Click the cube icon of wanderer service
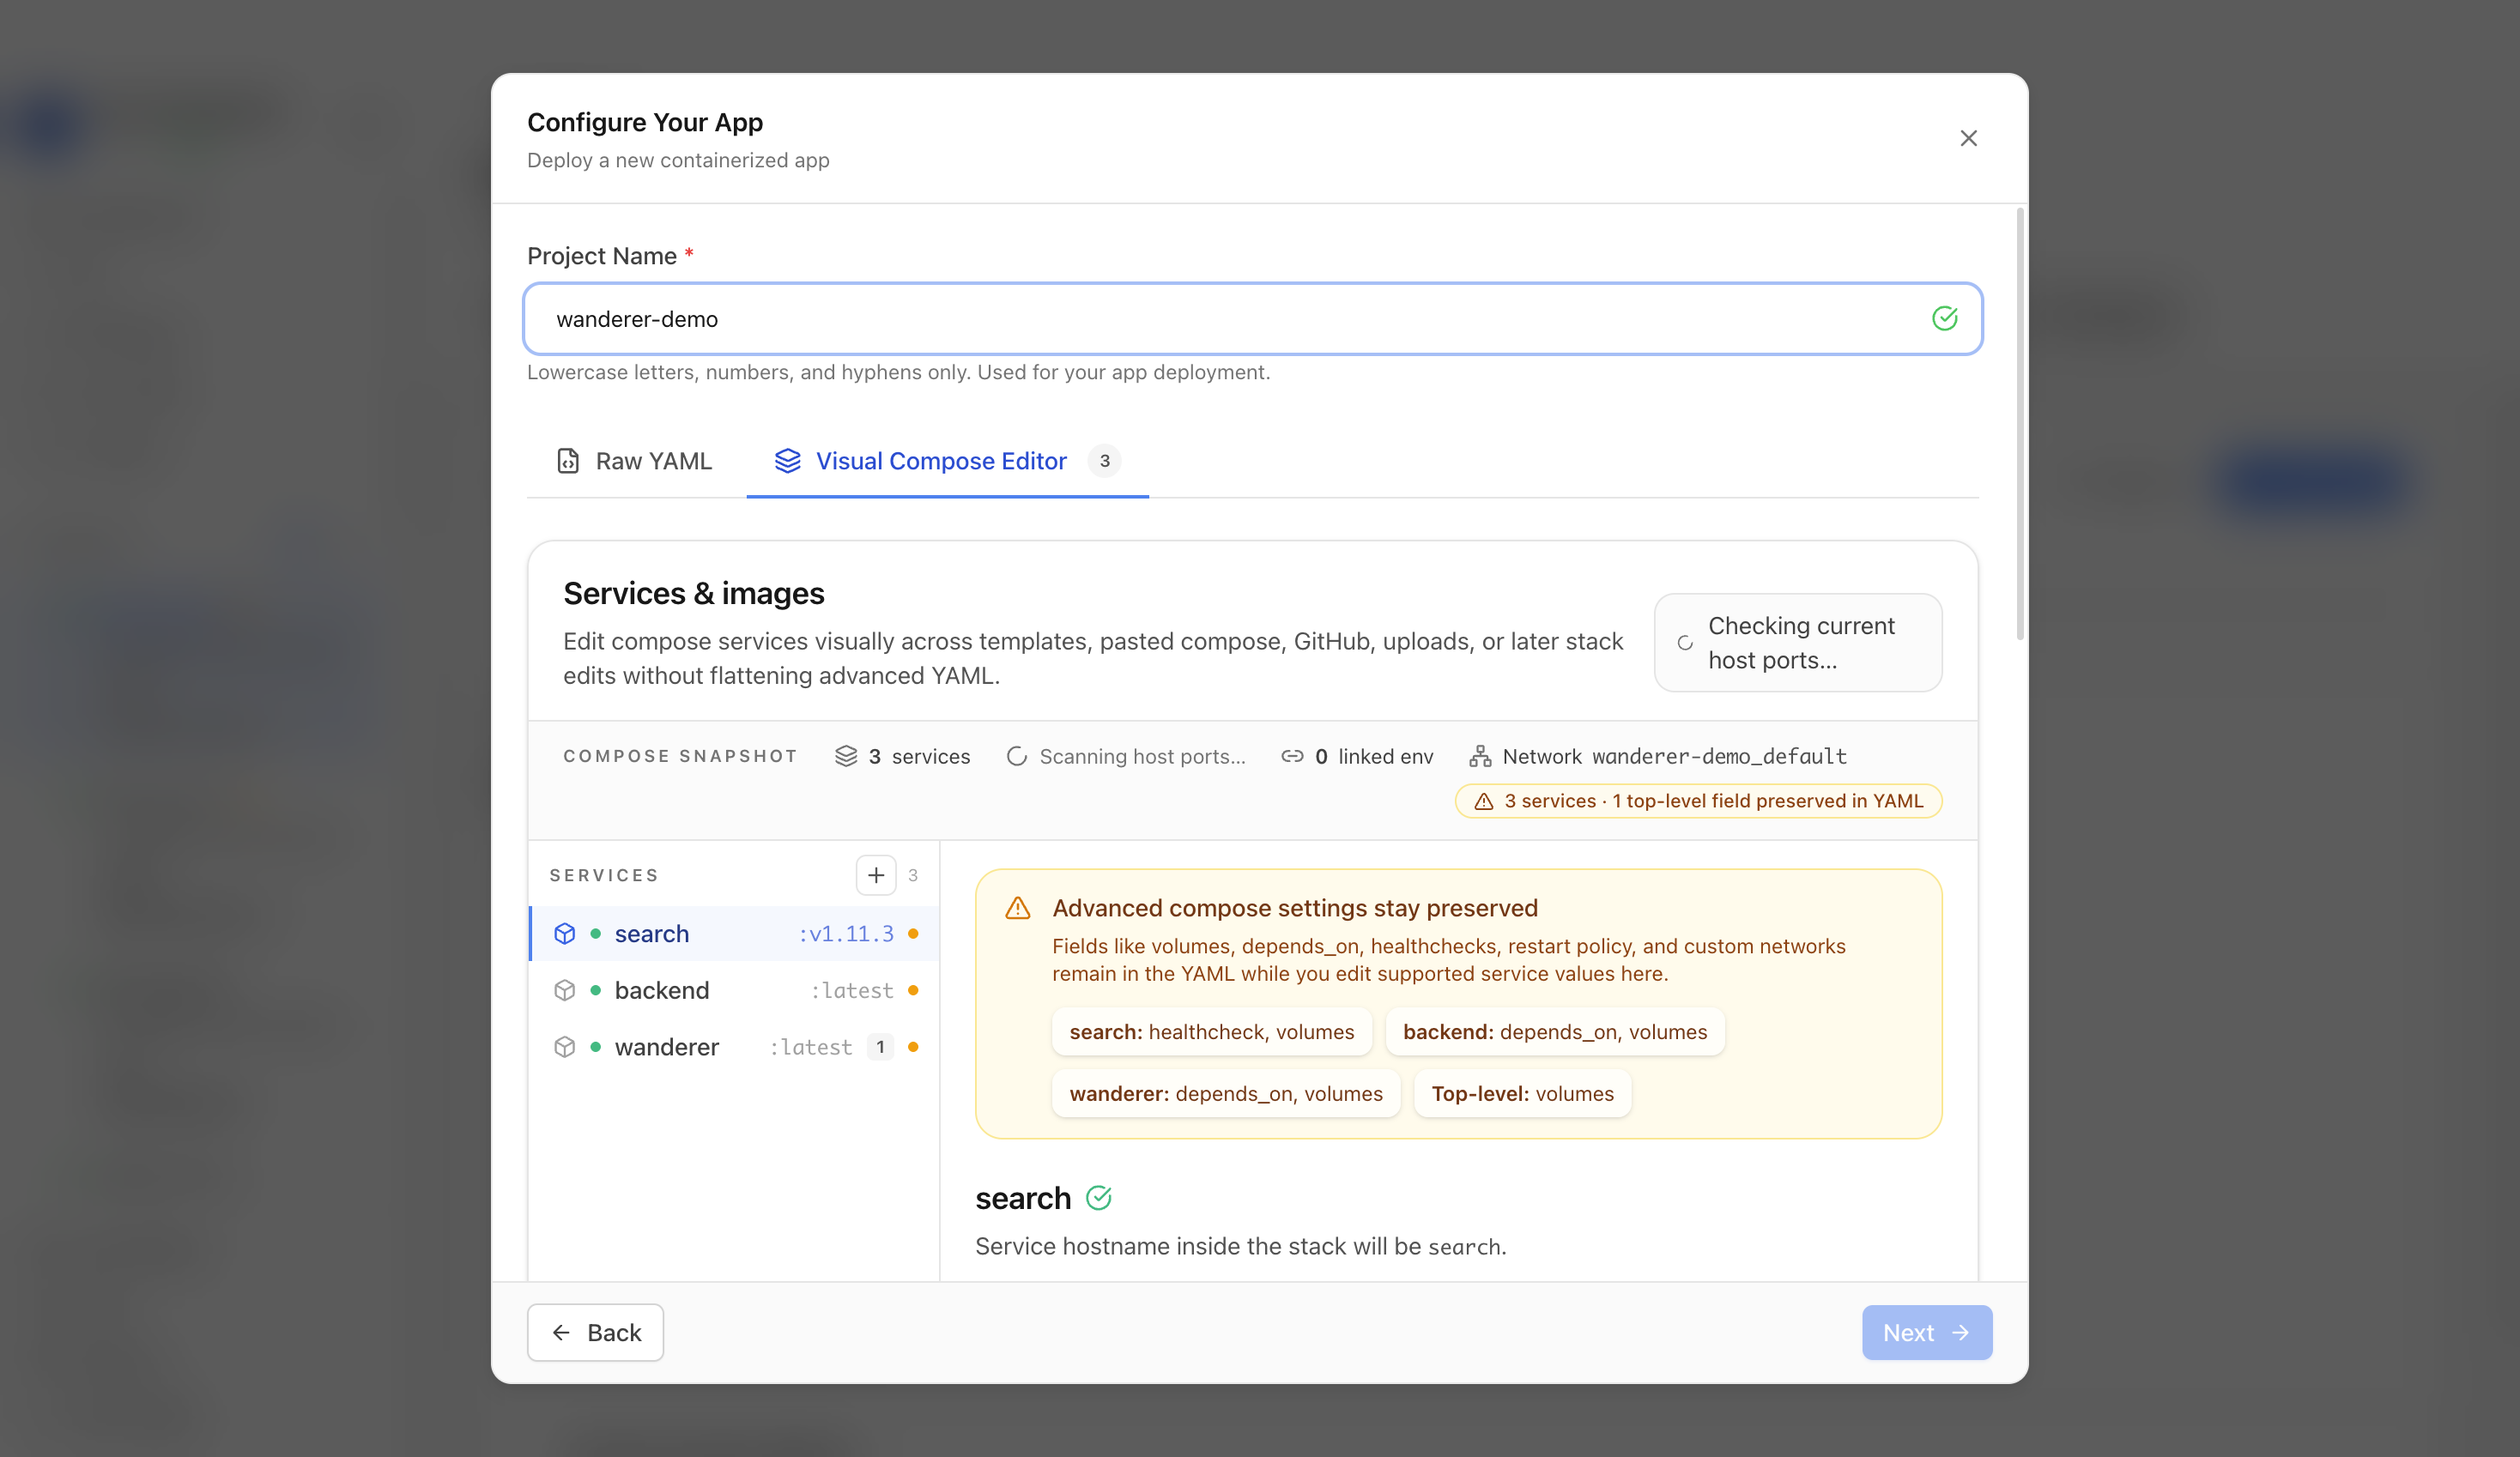2520x1457 pixels. (565, 1047)
